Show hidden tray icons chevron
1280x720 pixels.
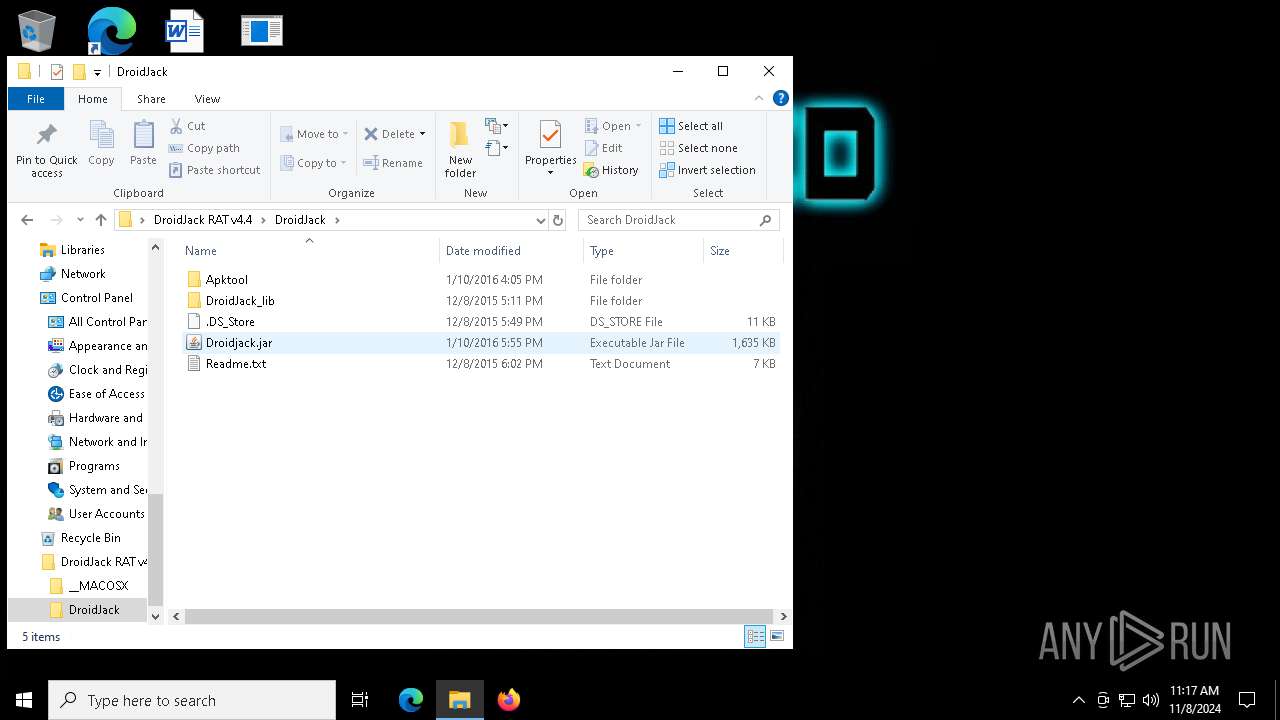tap(1078, 700)
